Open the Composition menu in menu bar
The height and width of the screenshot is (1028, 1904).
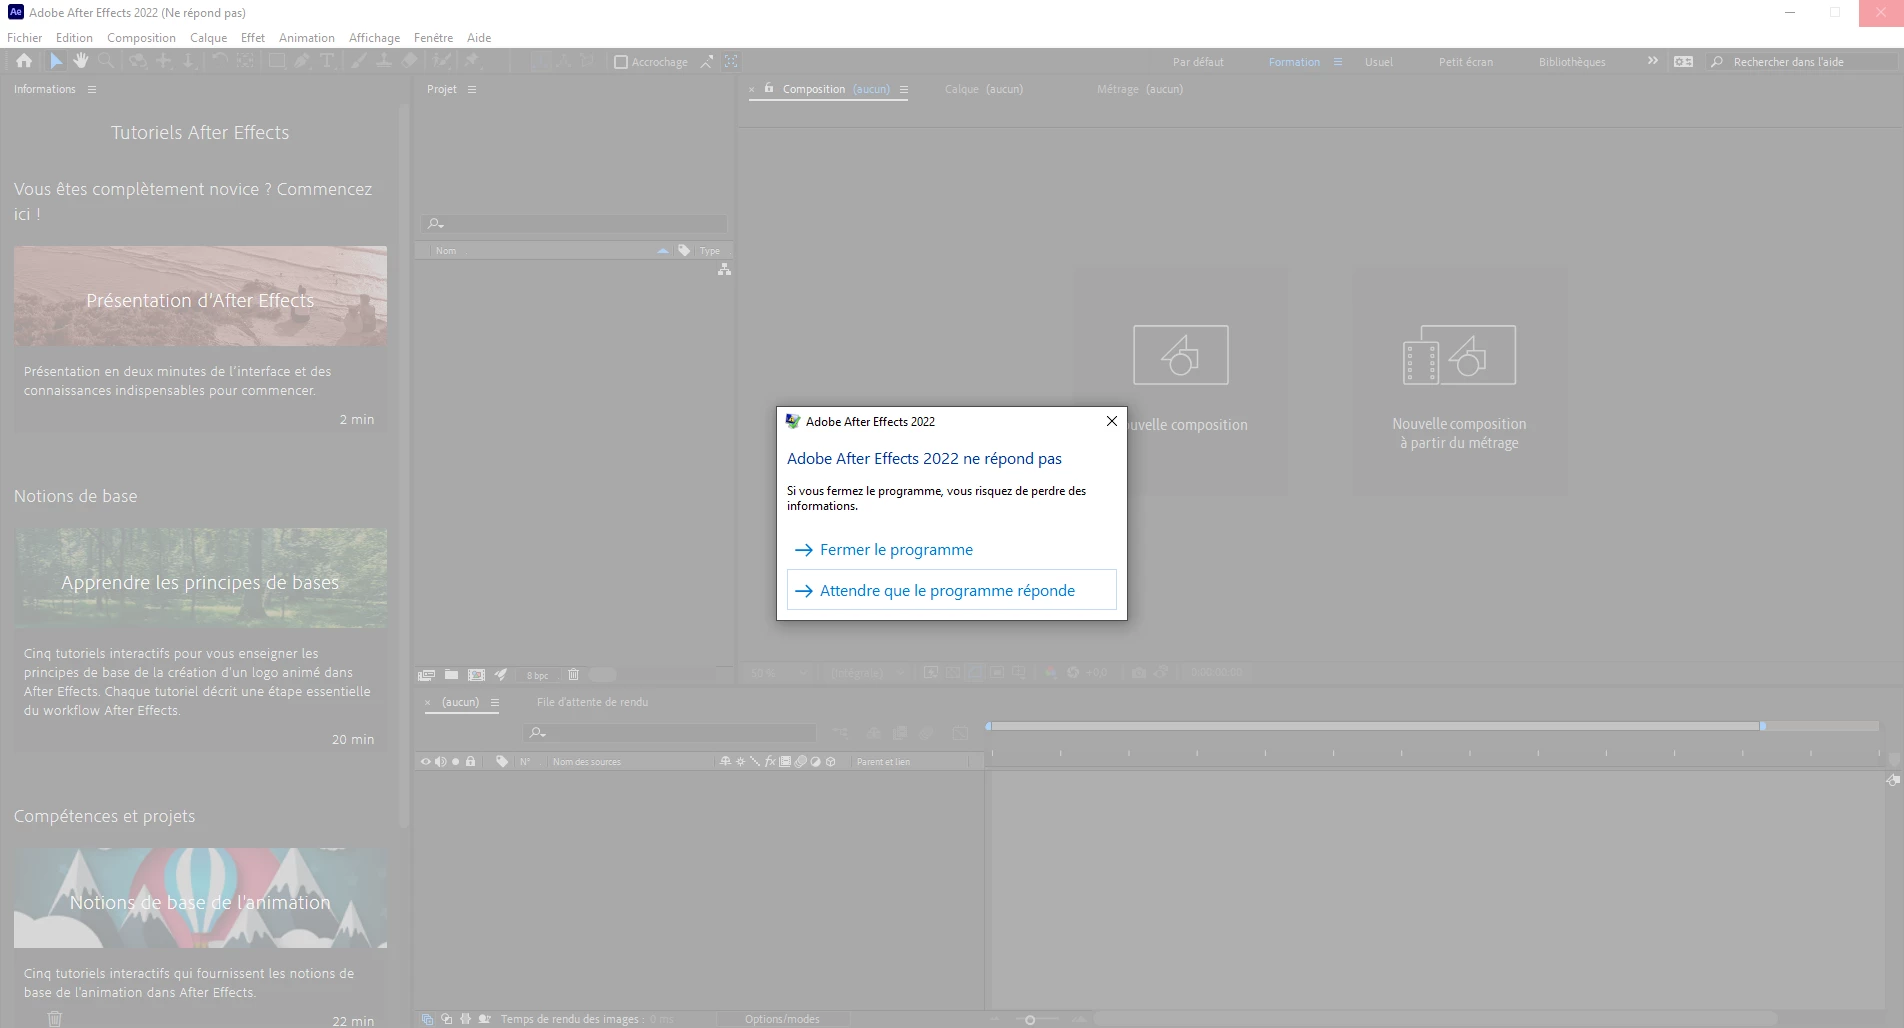click(141, 38)
